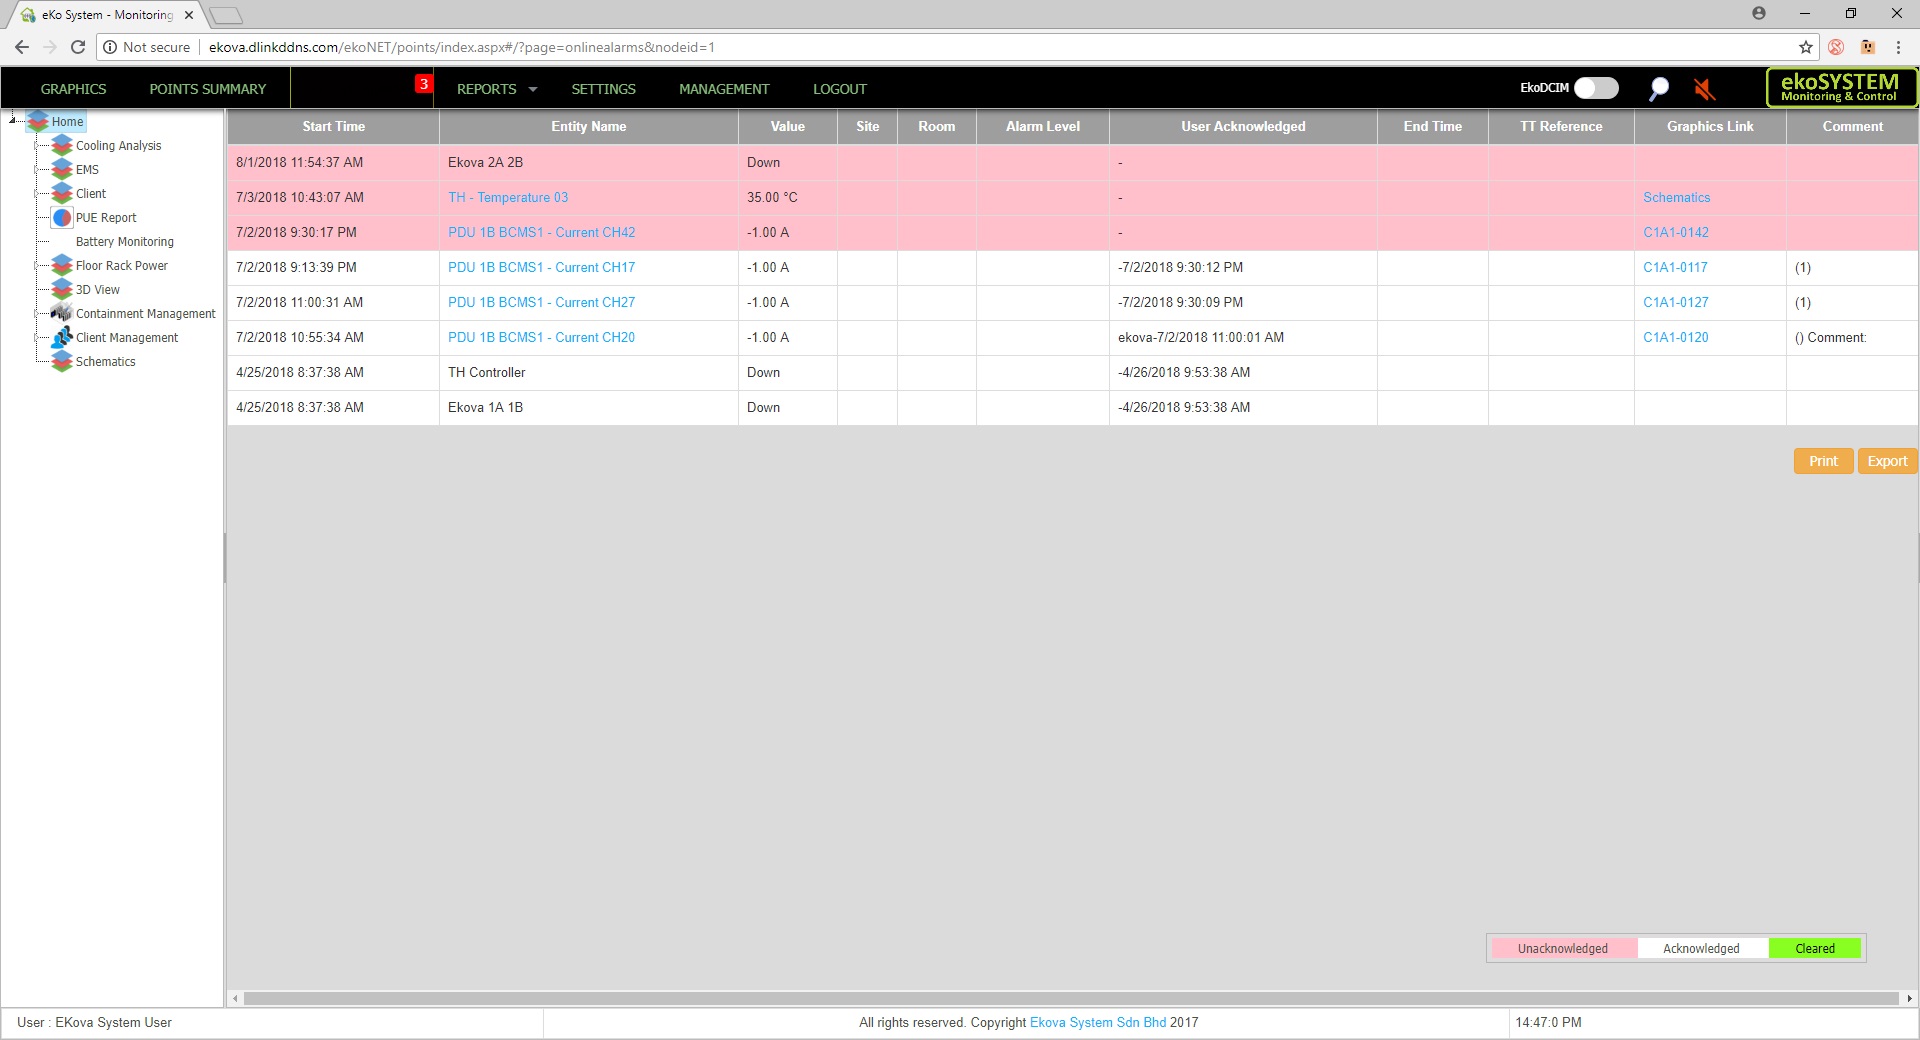Screen dimensions: 1920x1040
Task: Bookmark this page with star icon
Action: tap(1805, 47)
